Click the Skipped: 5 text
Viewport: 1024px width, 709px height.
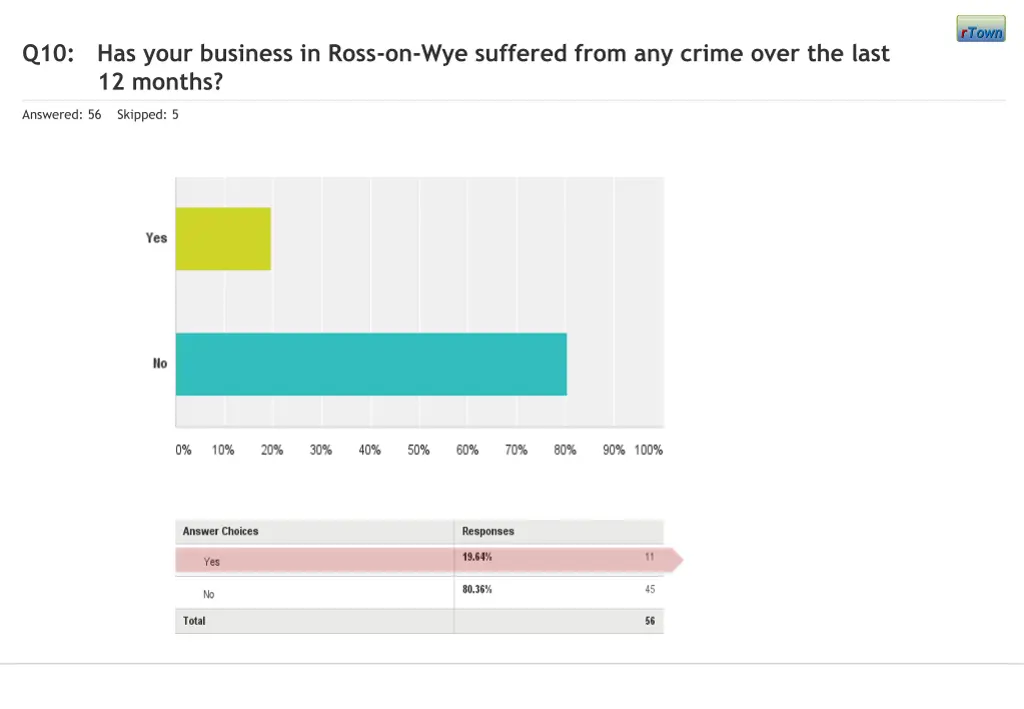[148, 115]
